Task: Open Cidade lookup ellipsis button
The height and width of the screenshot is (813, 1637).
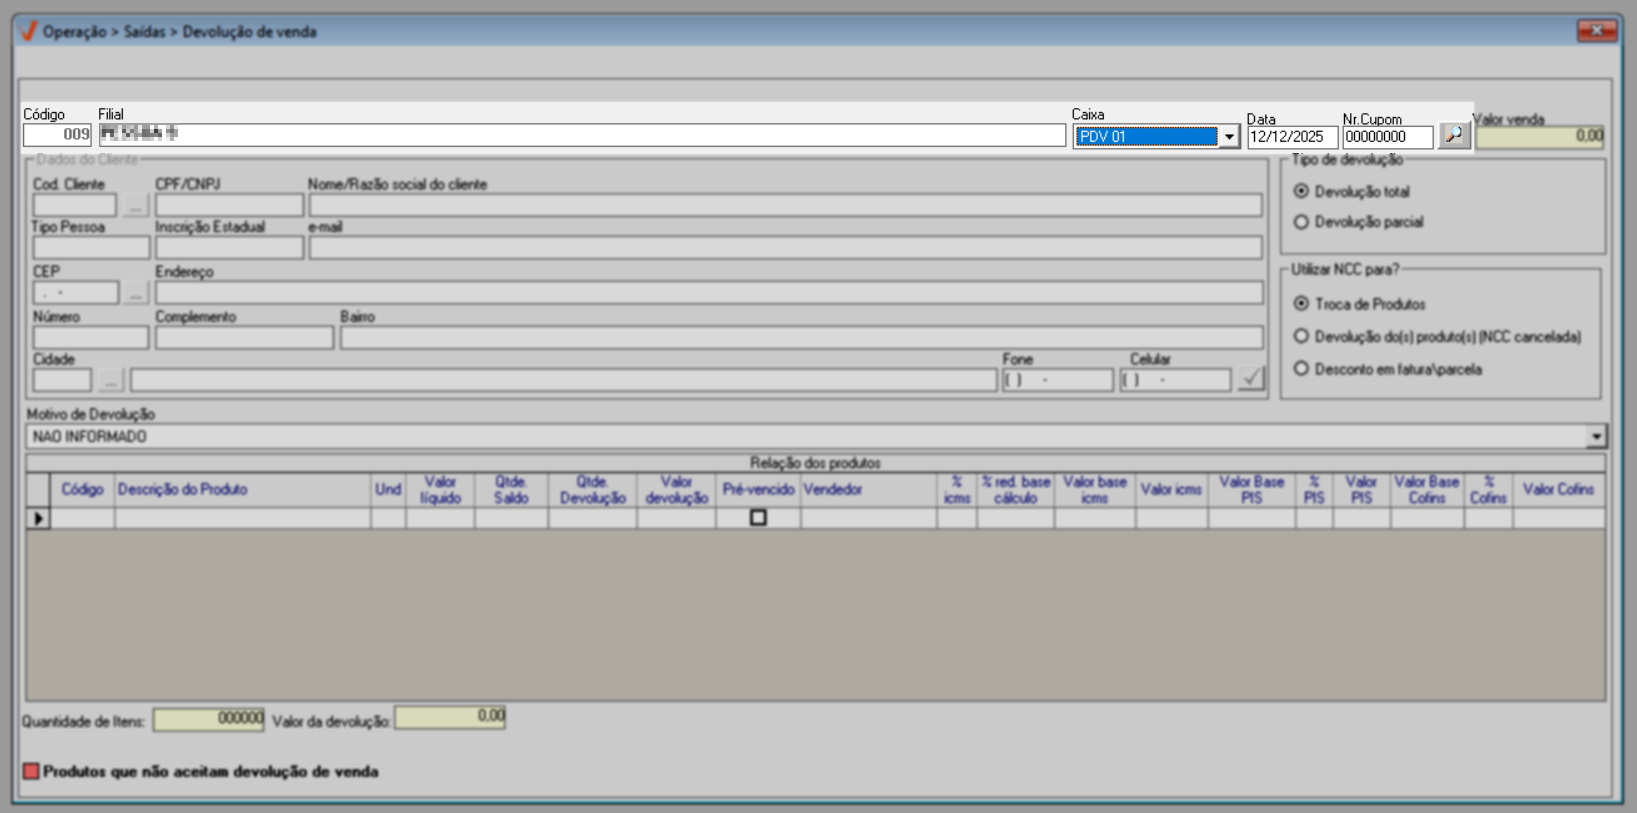Action: point(110,380)
